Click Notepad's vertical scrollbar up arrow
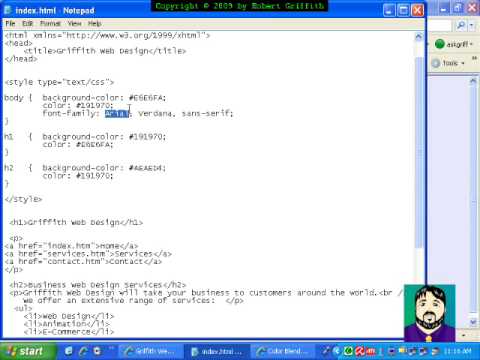 419,37
